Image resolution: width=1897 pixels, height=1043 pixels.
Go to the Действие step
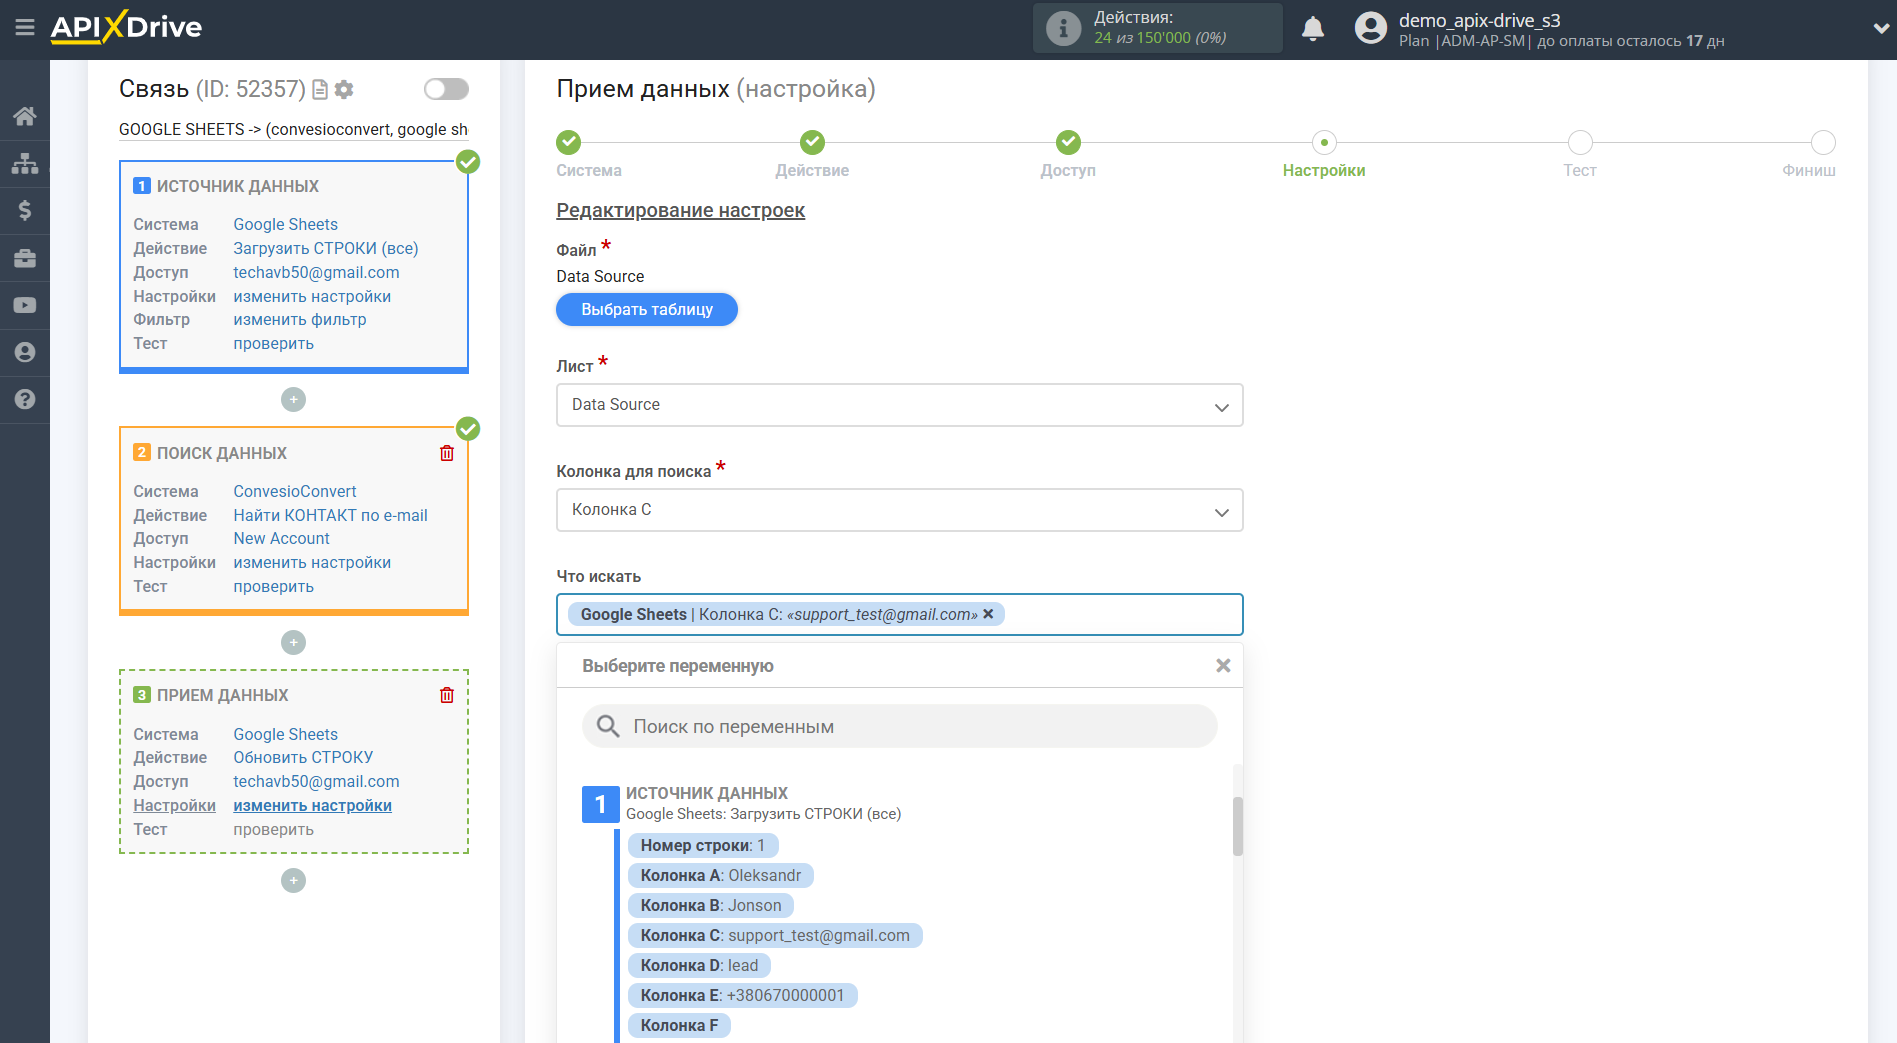(812, 143)
